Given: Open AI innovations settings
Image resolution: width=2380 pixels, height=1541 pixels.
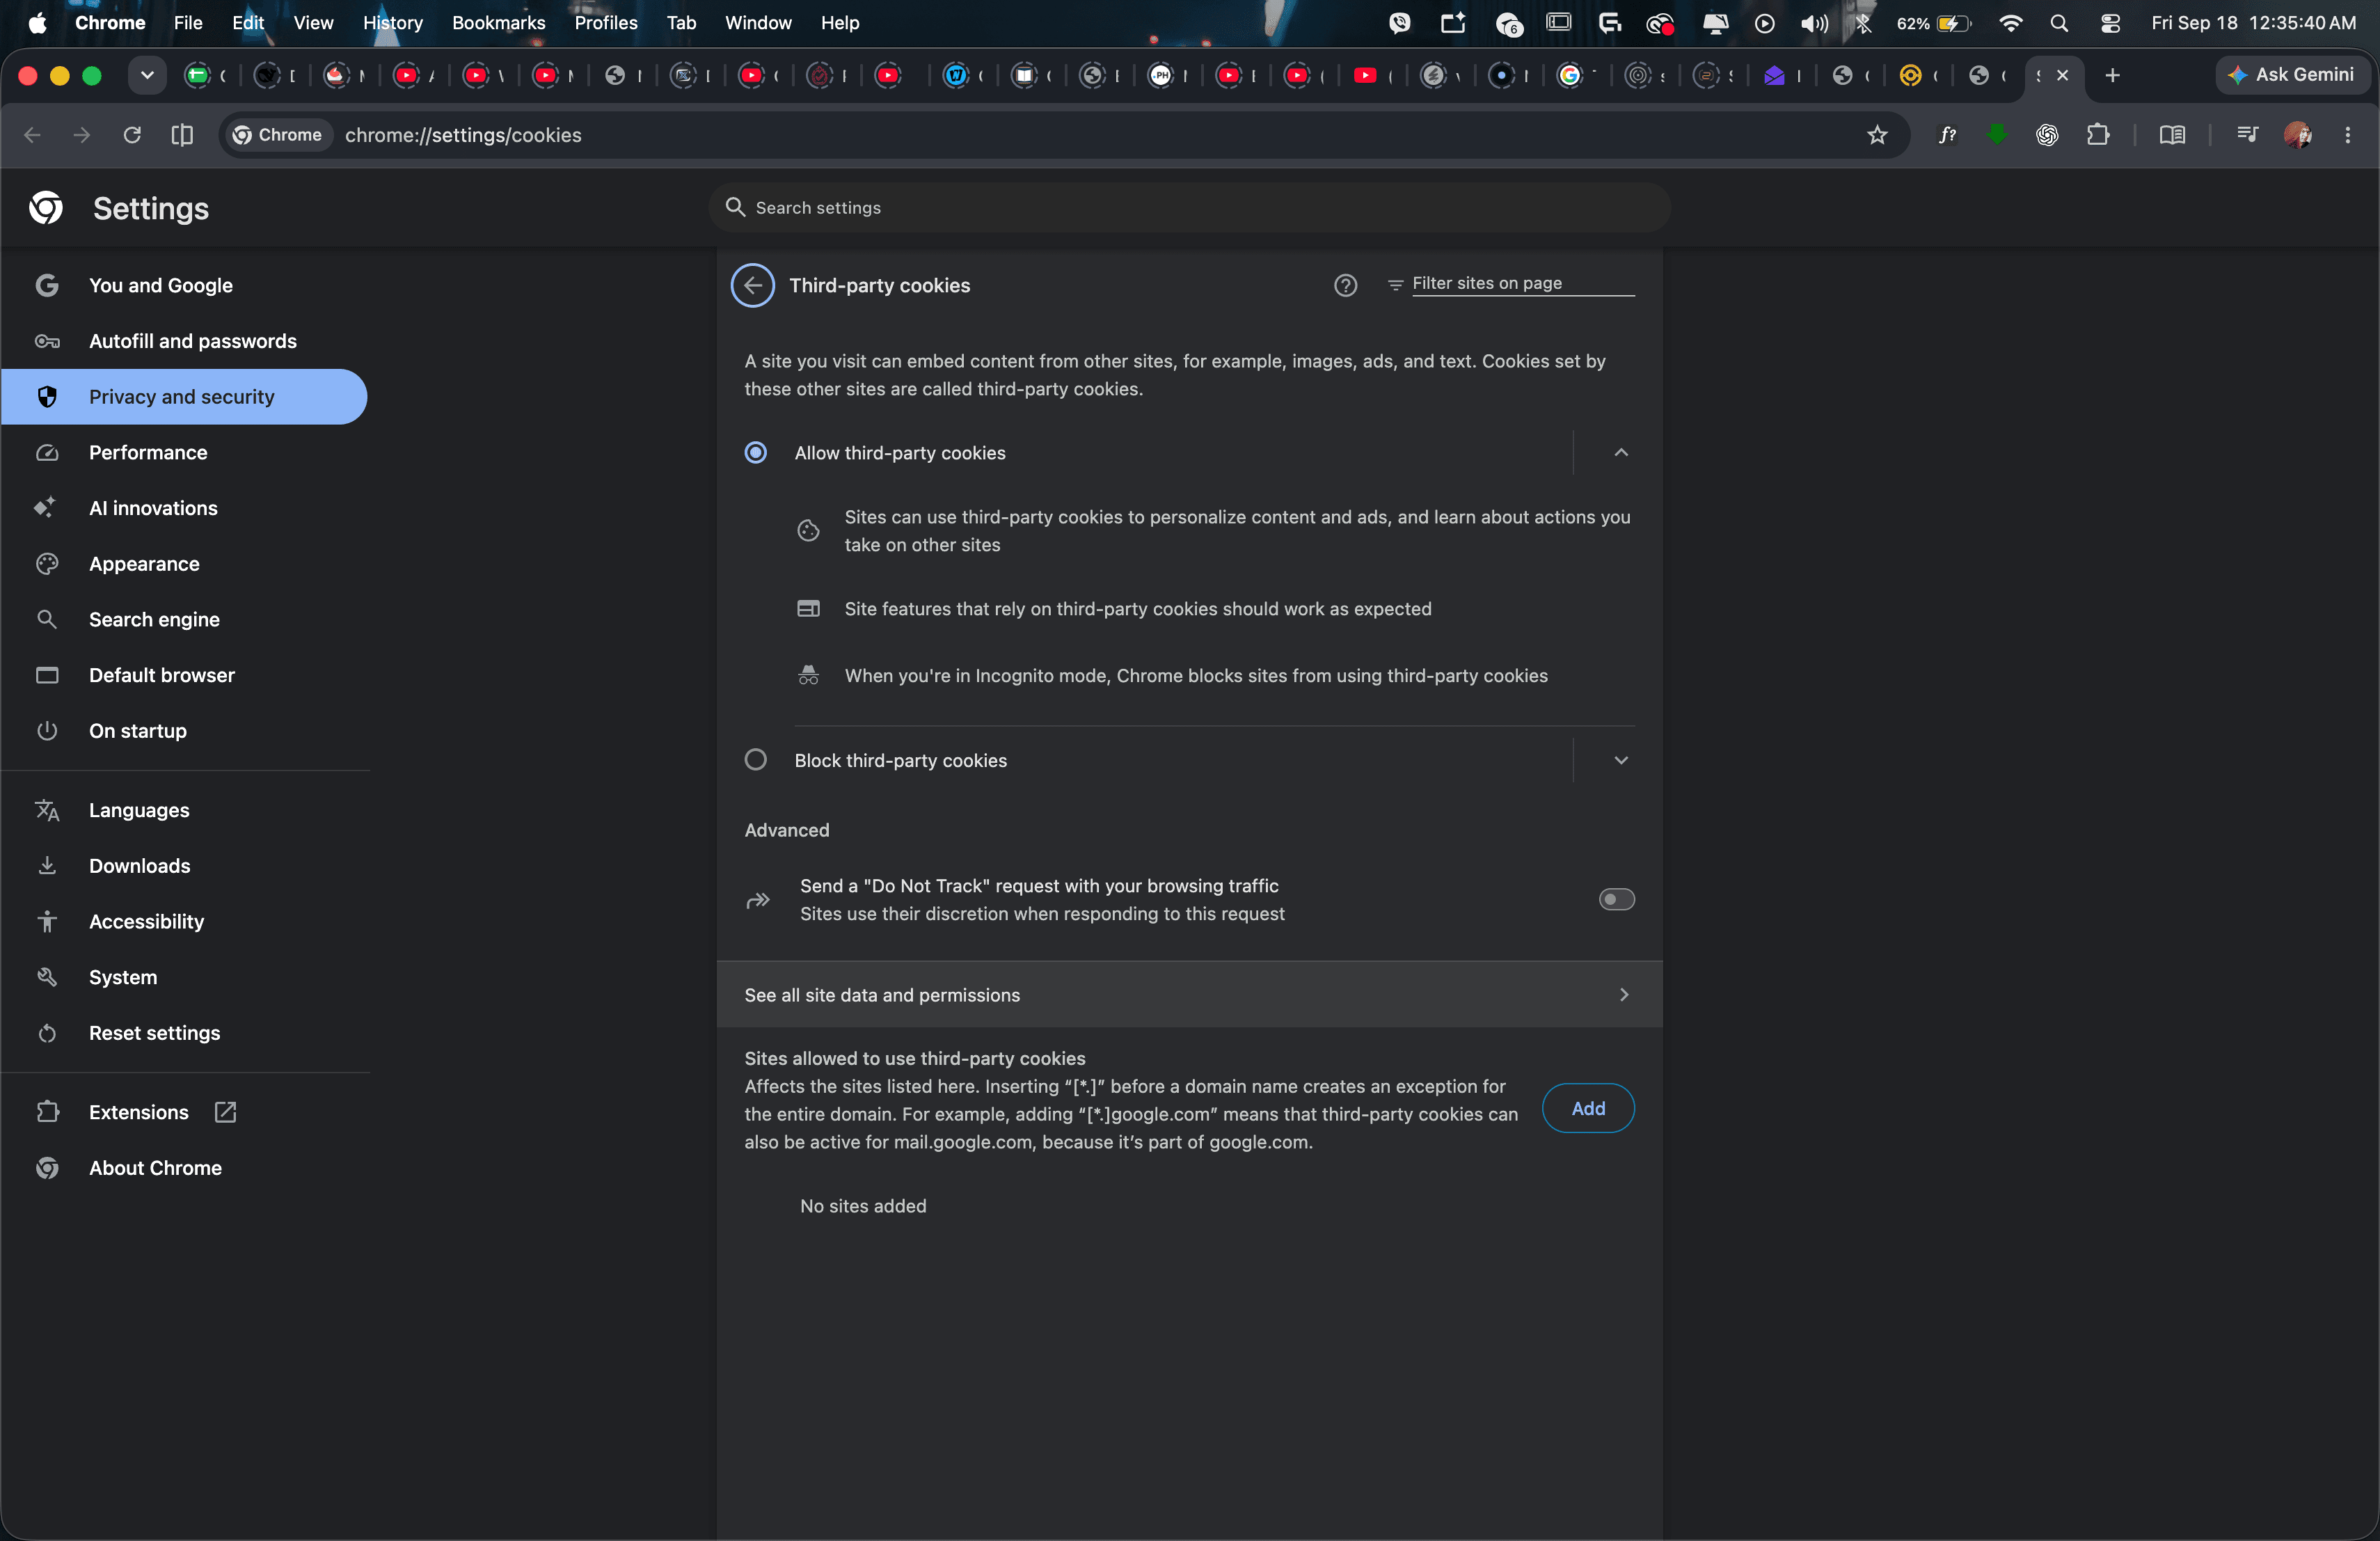Looking at the screenshot, I should [x=153, y=508].
